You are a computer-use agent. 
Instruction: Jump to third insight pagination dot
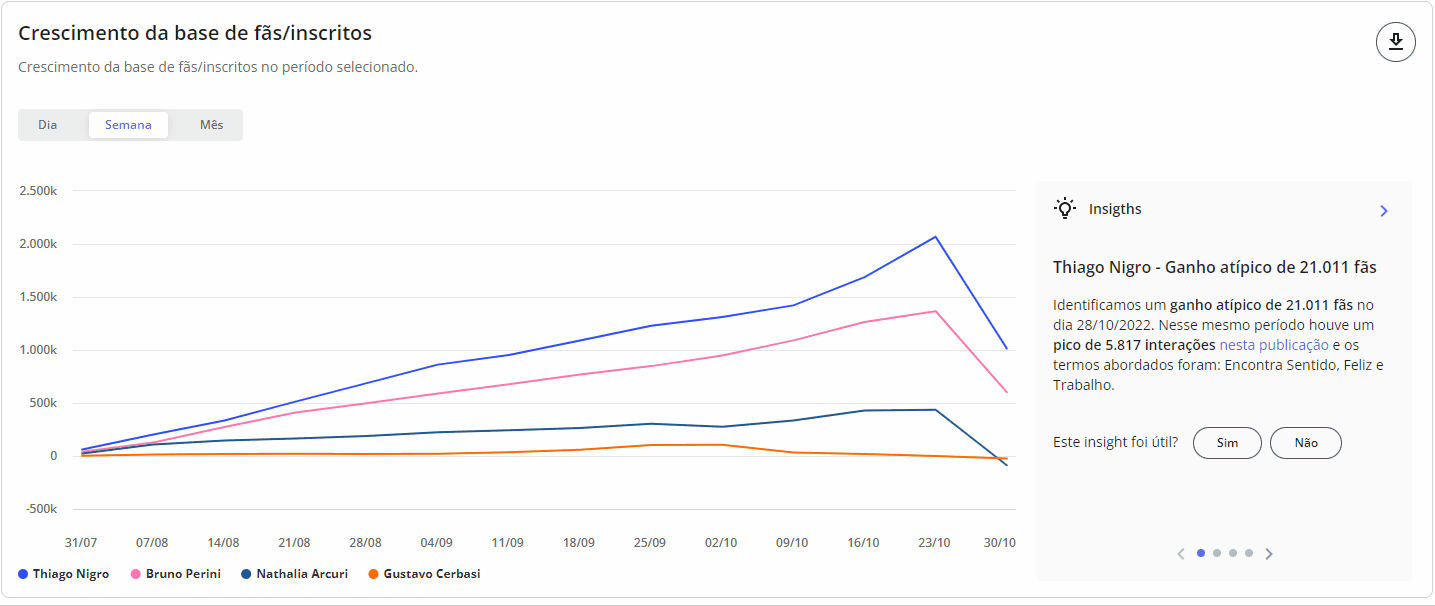click(1233, 553)
